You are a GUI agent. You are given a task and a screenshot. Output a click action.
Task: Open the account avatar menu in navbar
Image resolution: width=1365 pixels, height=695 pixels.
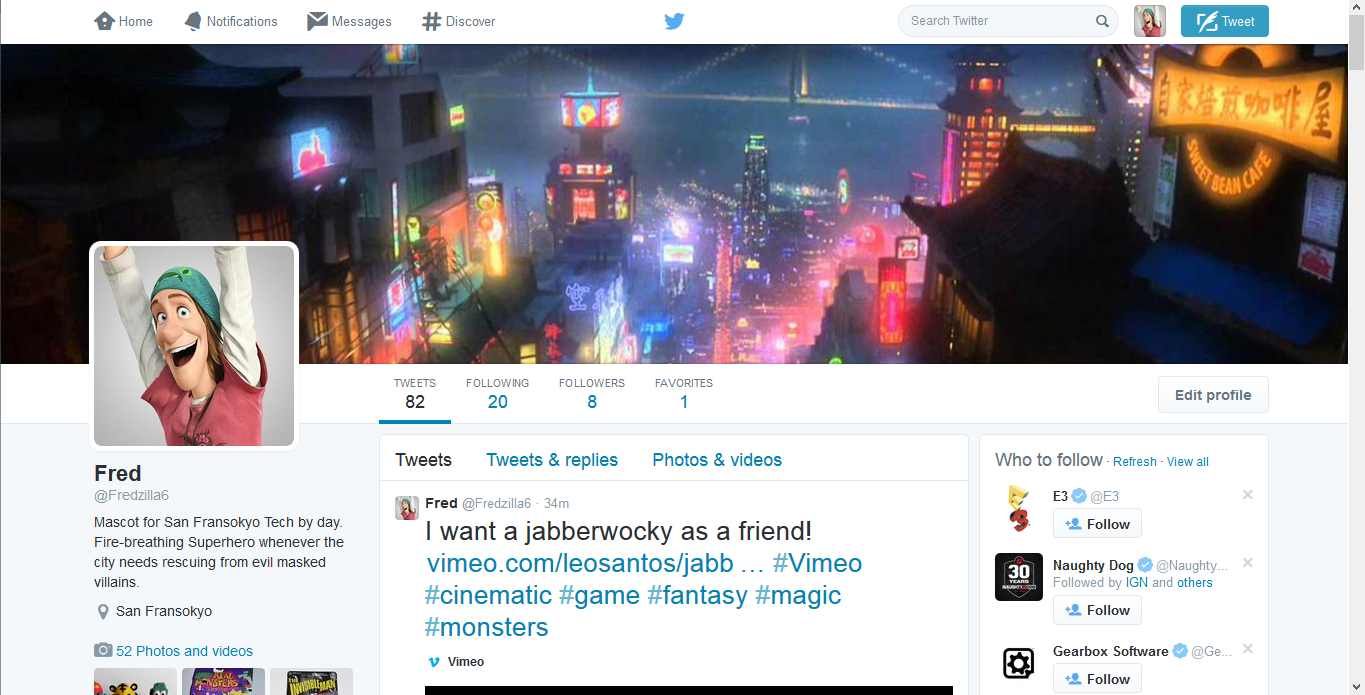tap(1149, 21)
